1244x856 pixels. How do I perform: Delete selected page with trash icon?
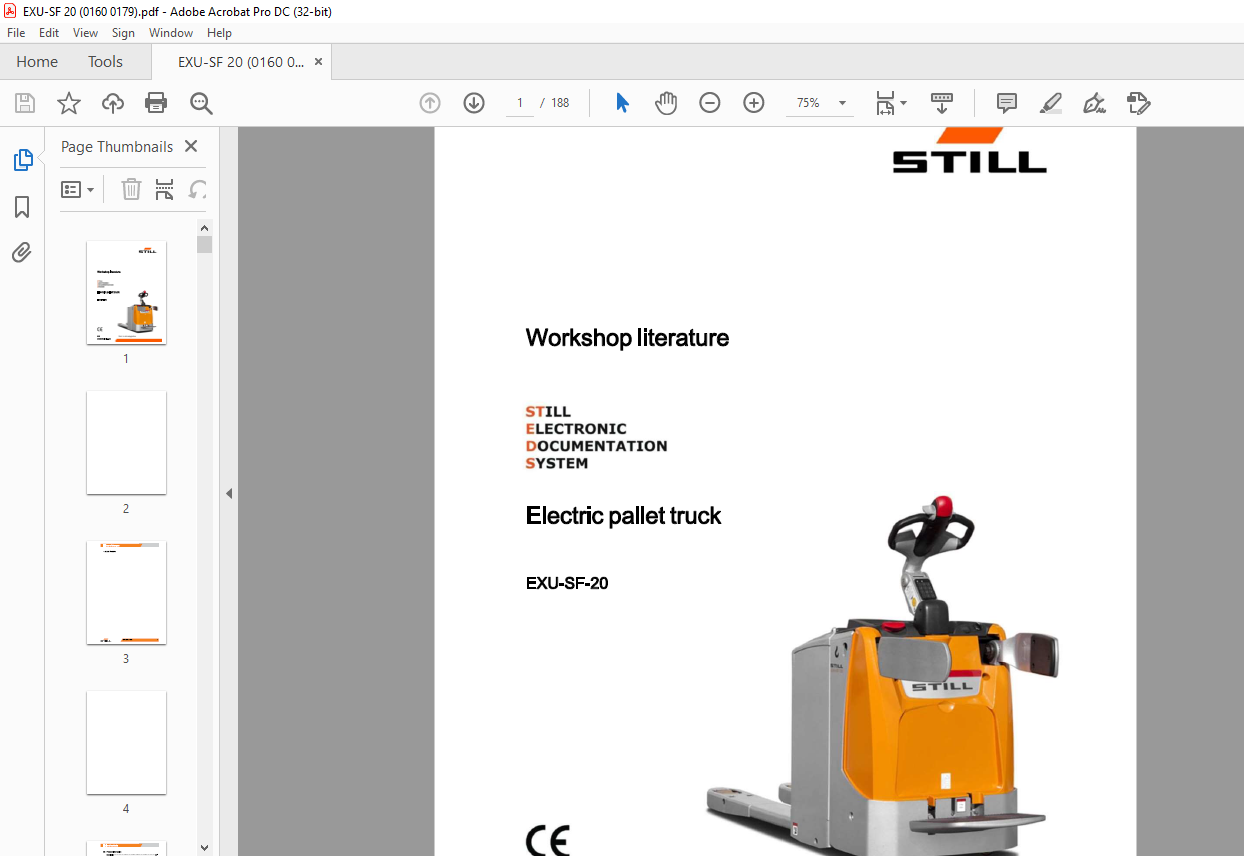[x=131, y=189]
